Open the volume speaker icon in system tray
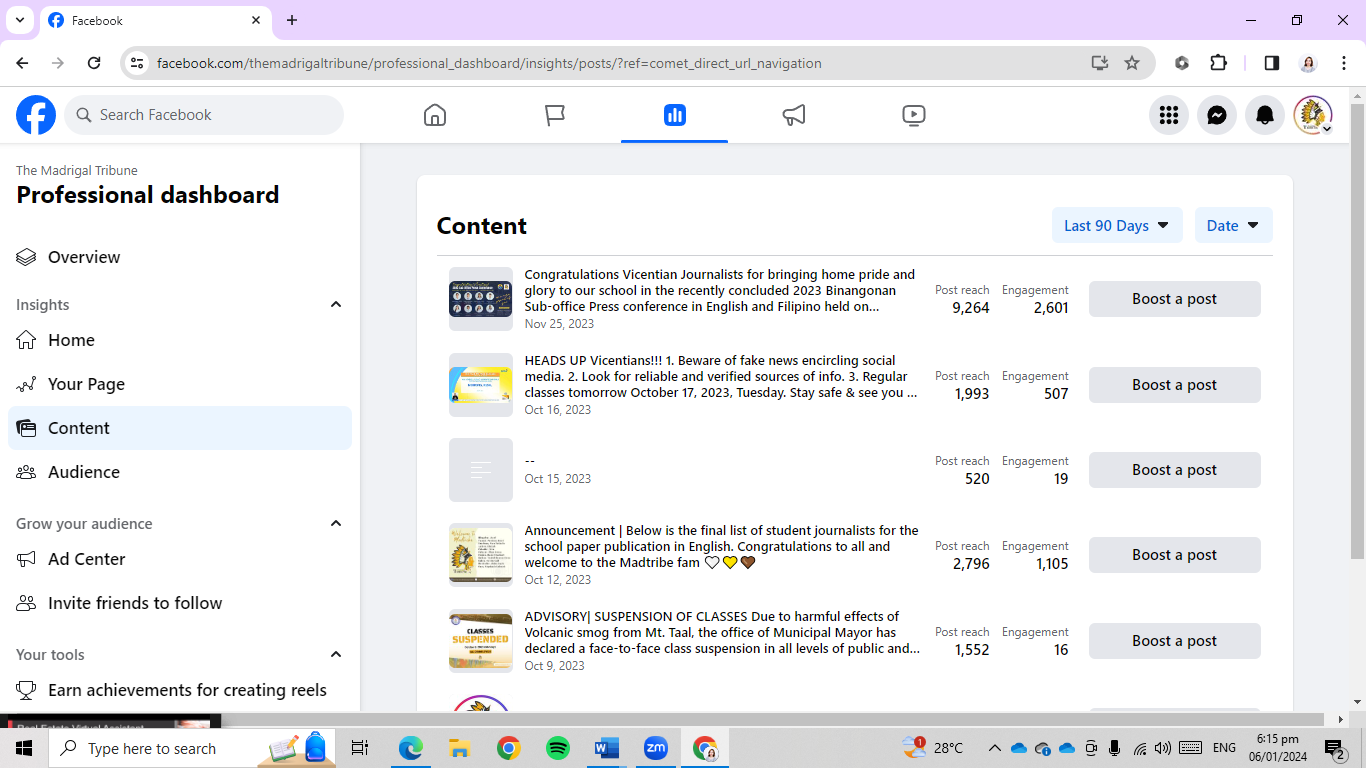This screenshot has width=1366, height=768. 1162,748
